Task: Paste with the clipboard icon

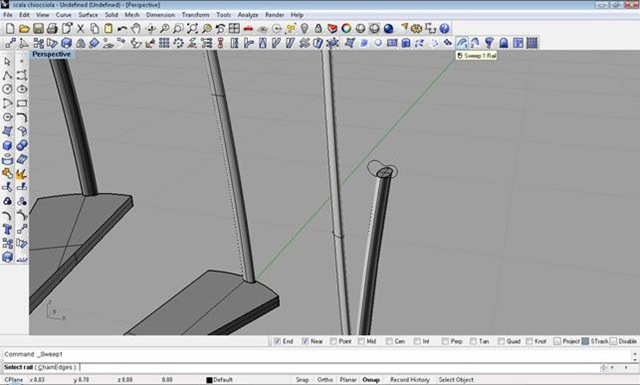Action: (109, 29)
